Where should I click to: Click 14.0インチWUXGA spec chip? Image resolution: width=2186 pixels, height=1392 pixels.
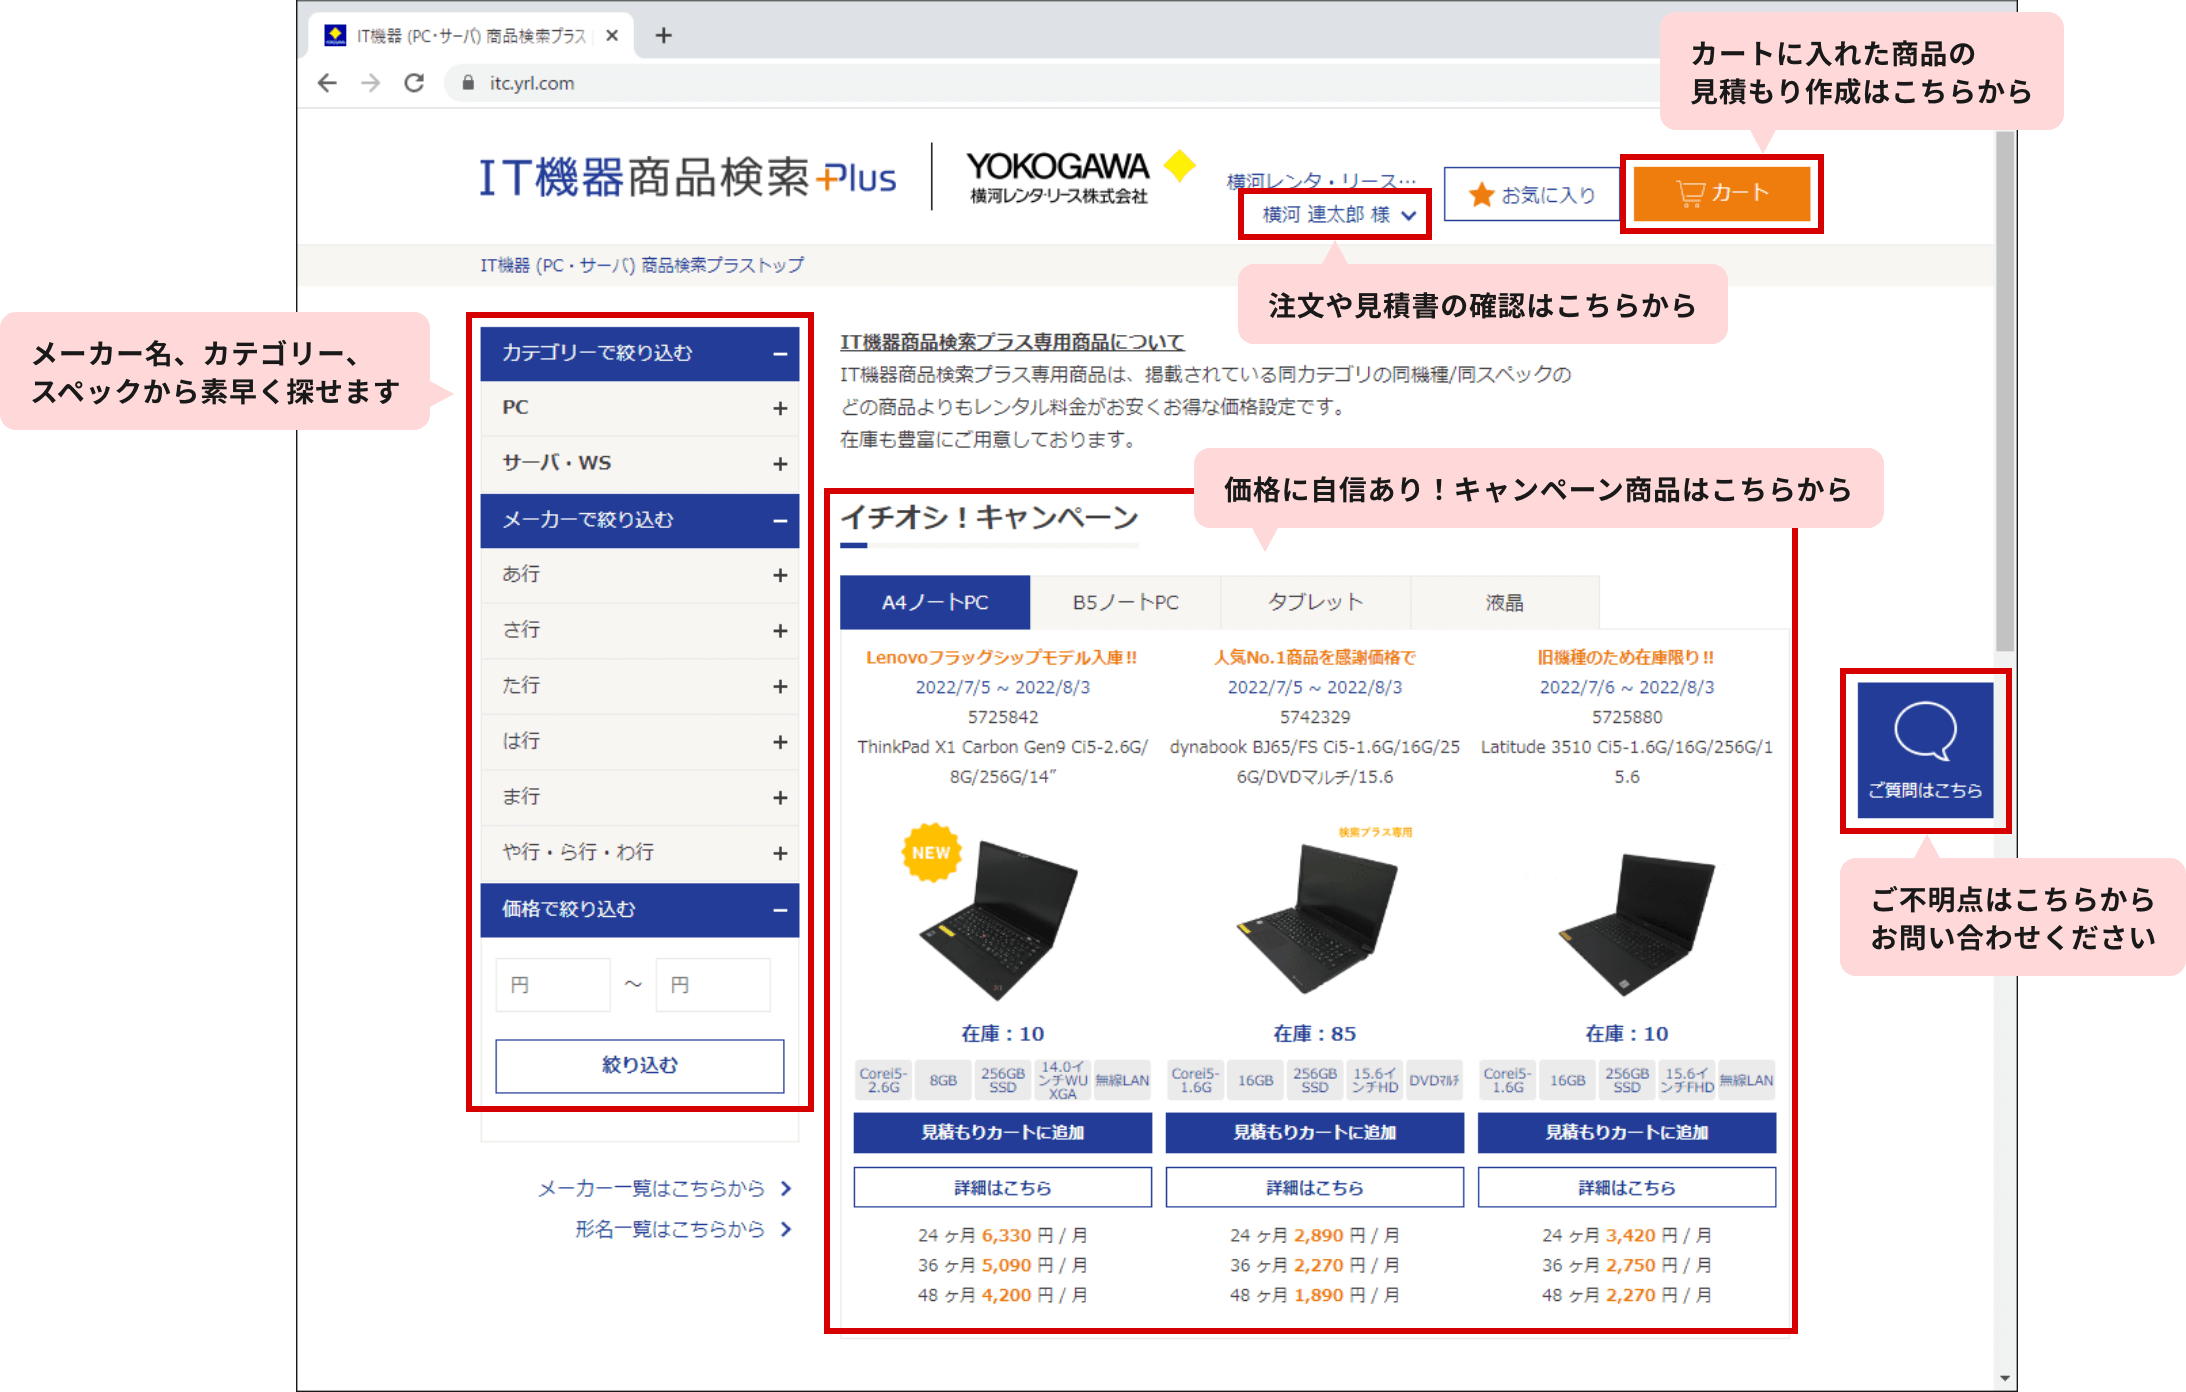coord(1063,1080)
